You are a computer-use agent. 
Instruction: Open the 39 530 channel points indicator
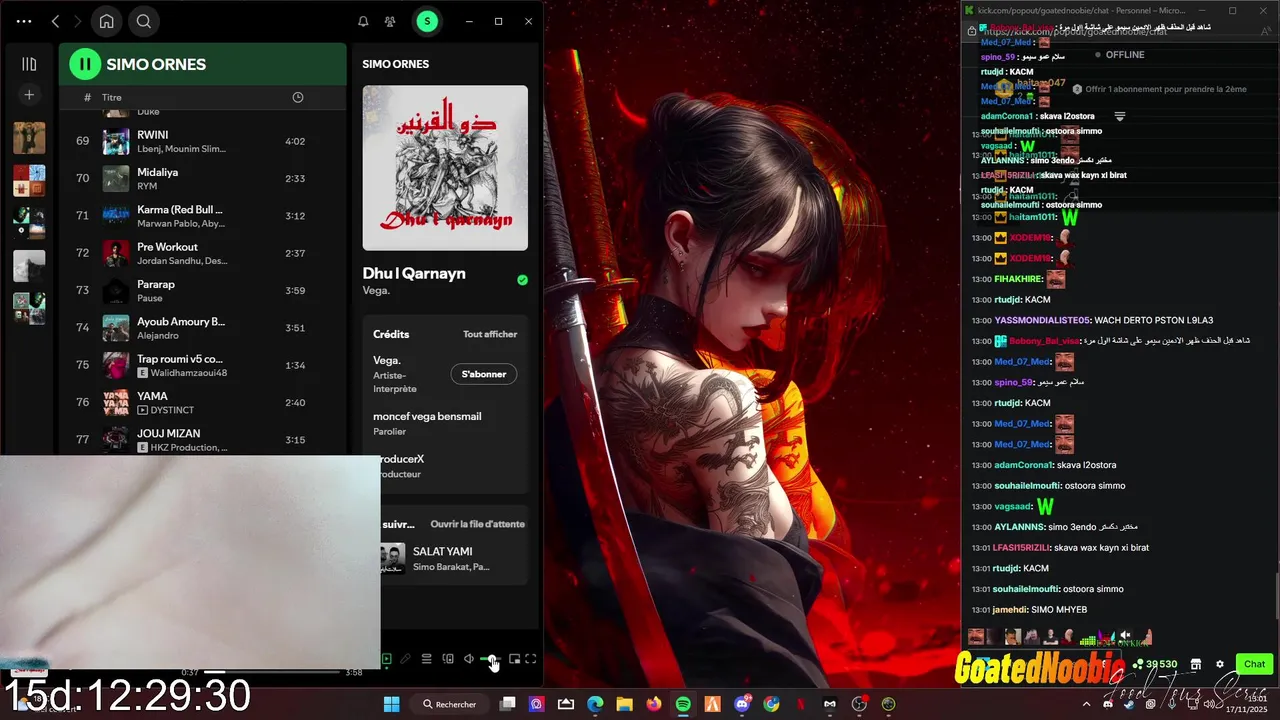[1155, 664]
